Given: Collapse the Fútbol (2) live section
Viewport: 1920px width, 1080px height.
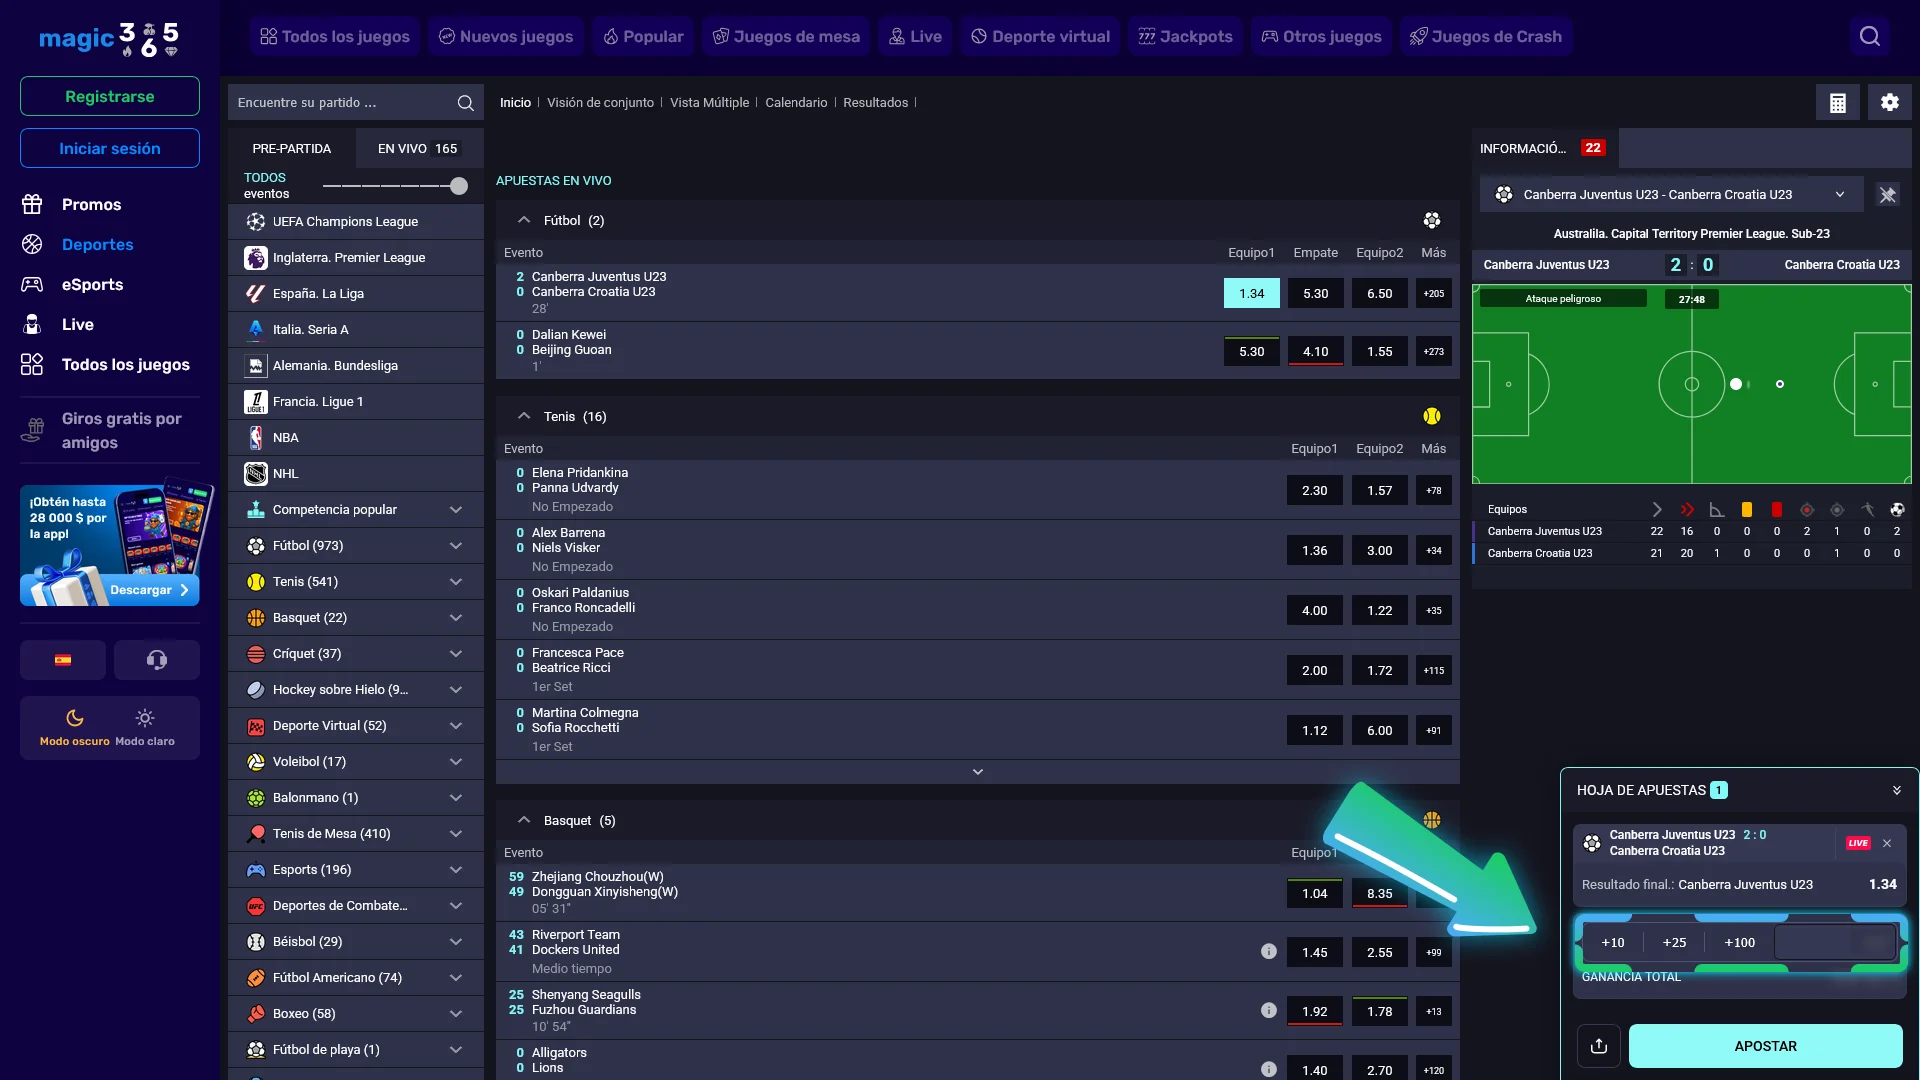Looking at the screenshot, I should click(x=523, y=220).
